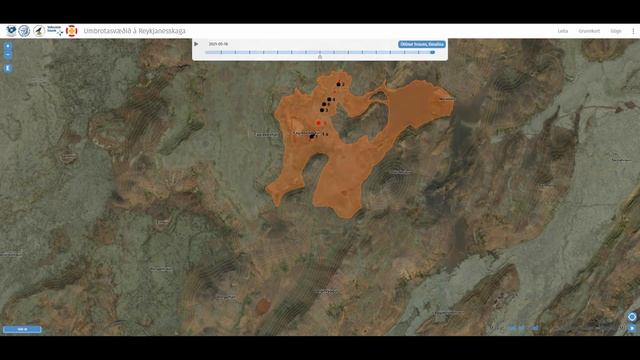Zoom out with the minus button
Image resolution: width=640 pixels, height=360 pixels.
tap(8, 55)
